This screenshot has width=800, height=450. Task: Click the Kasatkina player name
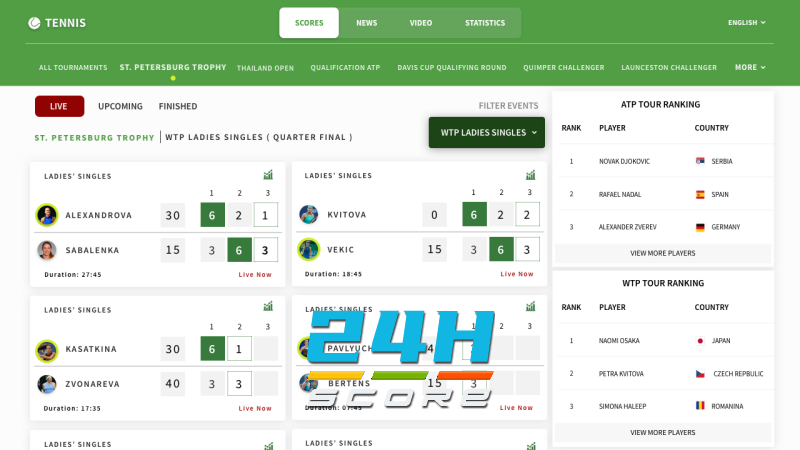[91, 349]
